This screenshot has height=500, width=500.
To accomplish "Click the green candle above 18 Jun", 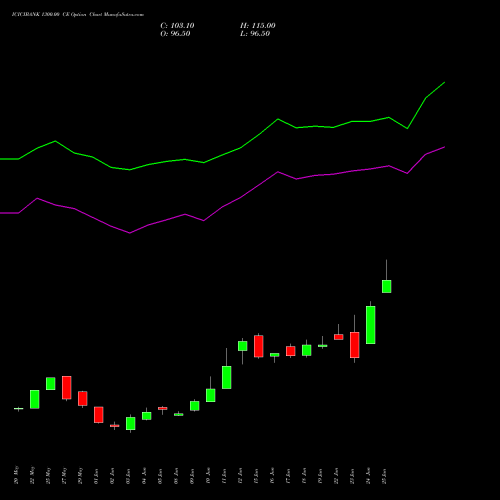I will 307,350.
